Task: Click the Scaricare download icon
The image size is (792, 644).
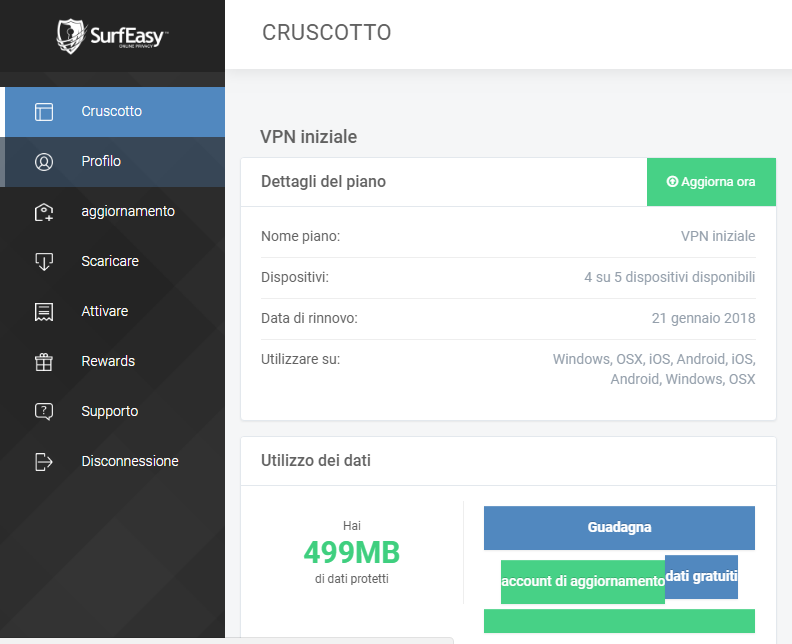Action: pyautogui.click(x=44, y=262)
